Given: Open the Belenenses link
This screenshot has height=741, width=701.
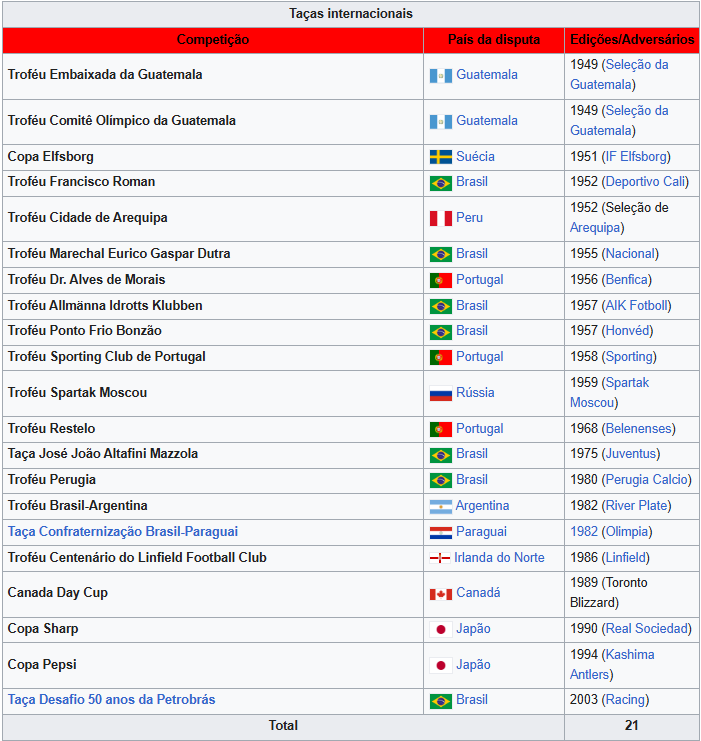Looking at the screenshot, I should point(639,429).
